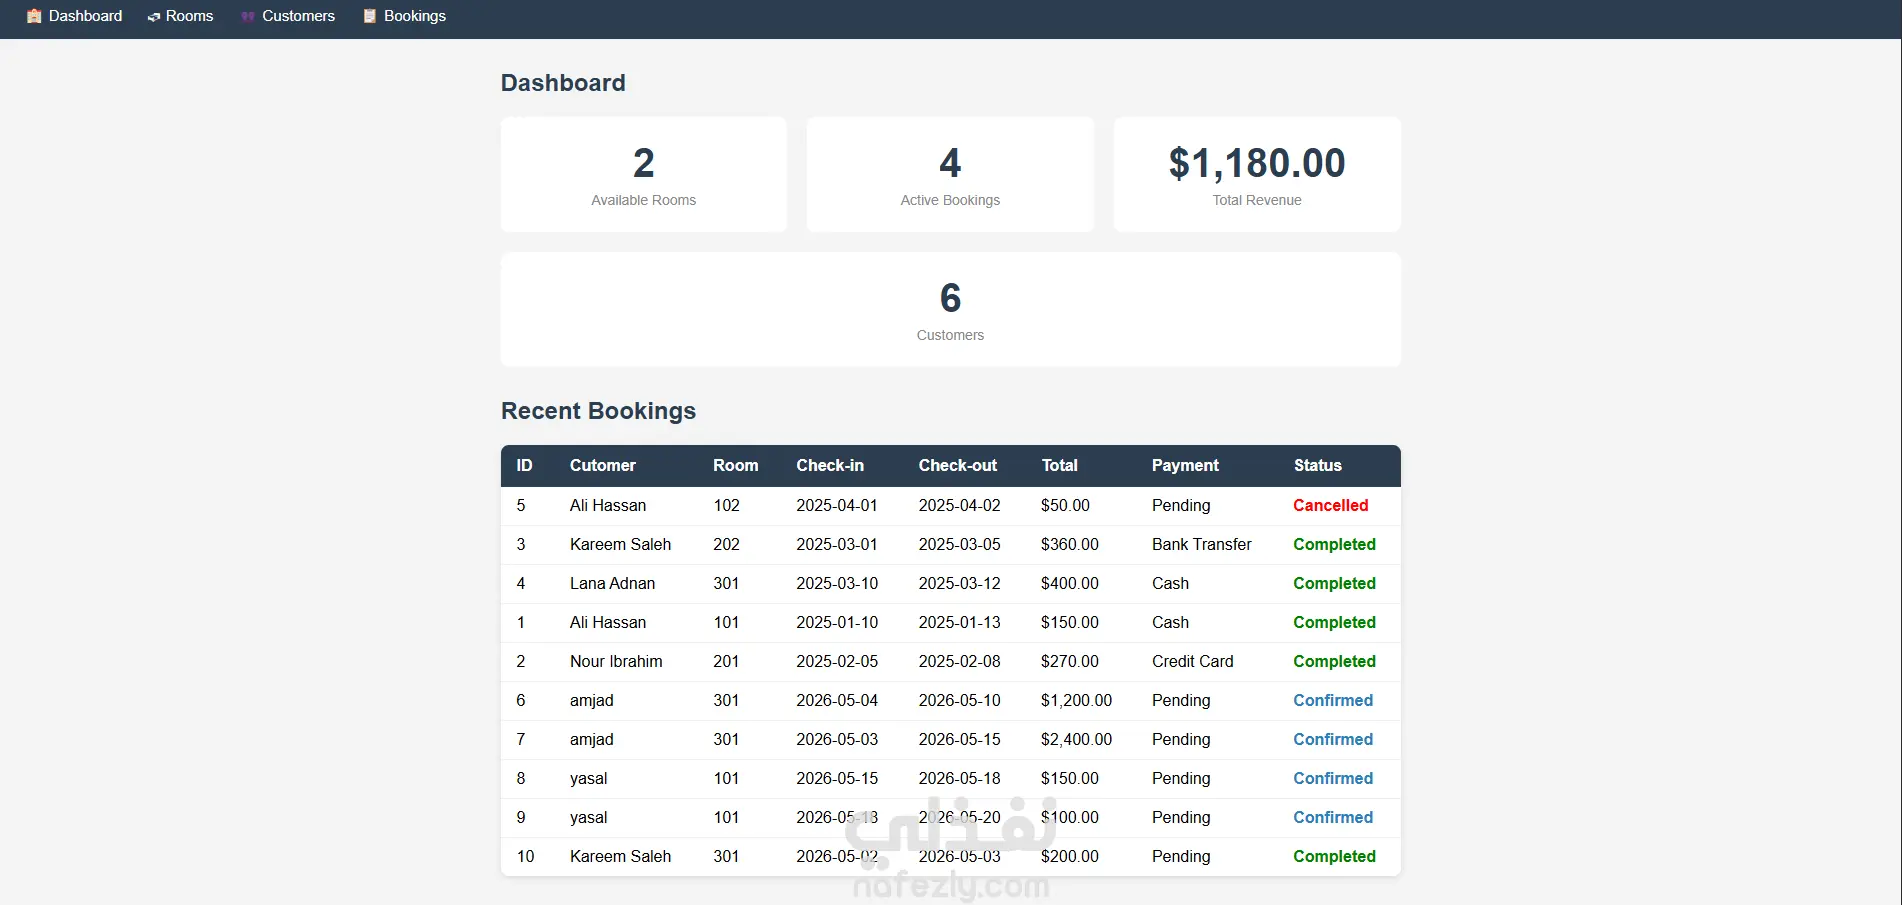The width and height of the screenshot is (1902, 905).
Task: Click the Check-in column header
Action: pyautogui.click(x=830, y=465)
